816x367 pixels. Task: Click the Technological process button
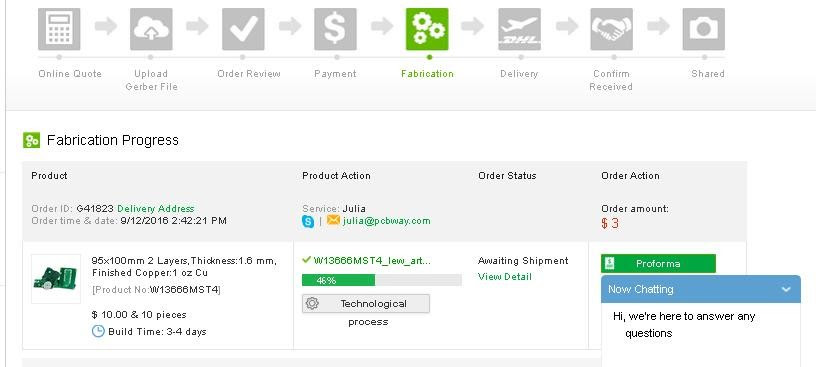pyautogui.click(x=366, y=303)
